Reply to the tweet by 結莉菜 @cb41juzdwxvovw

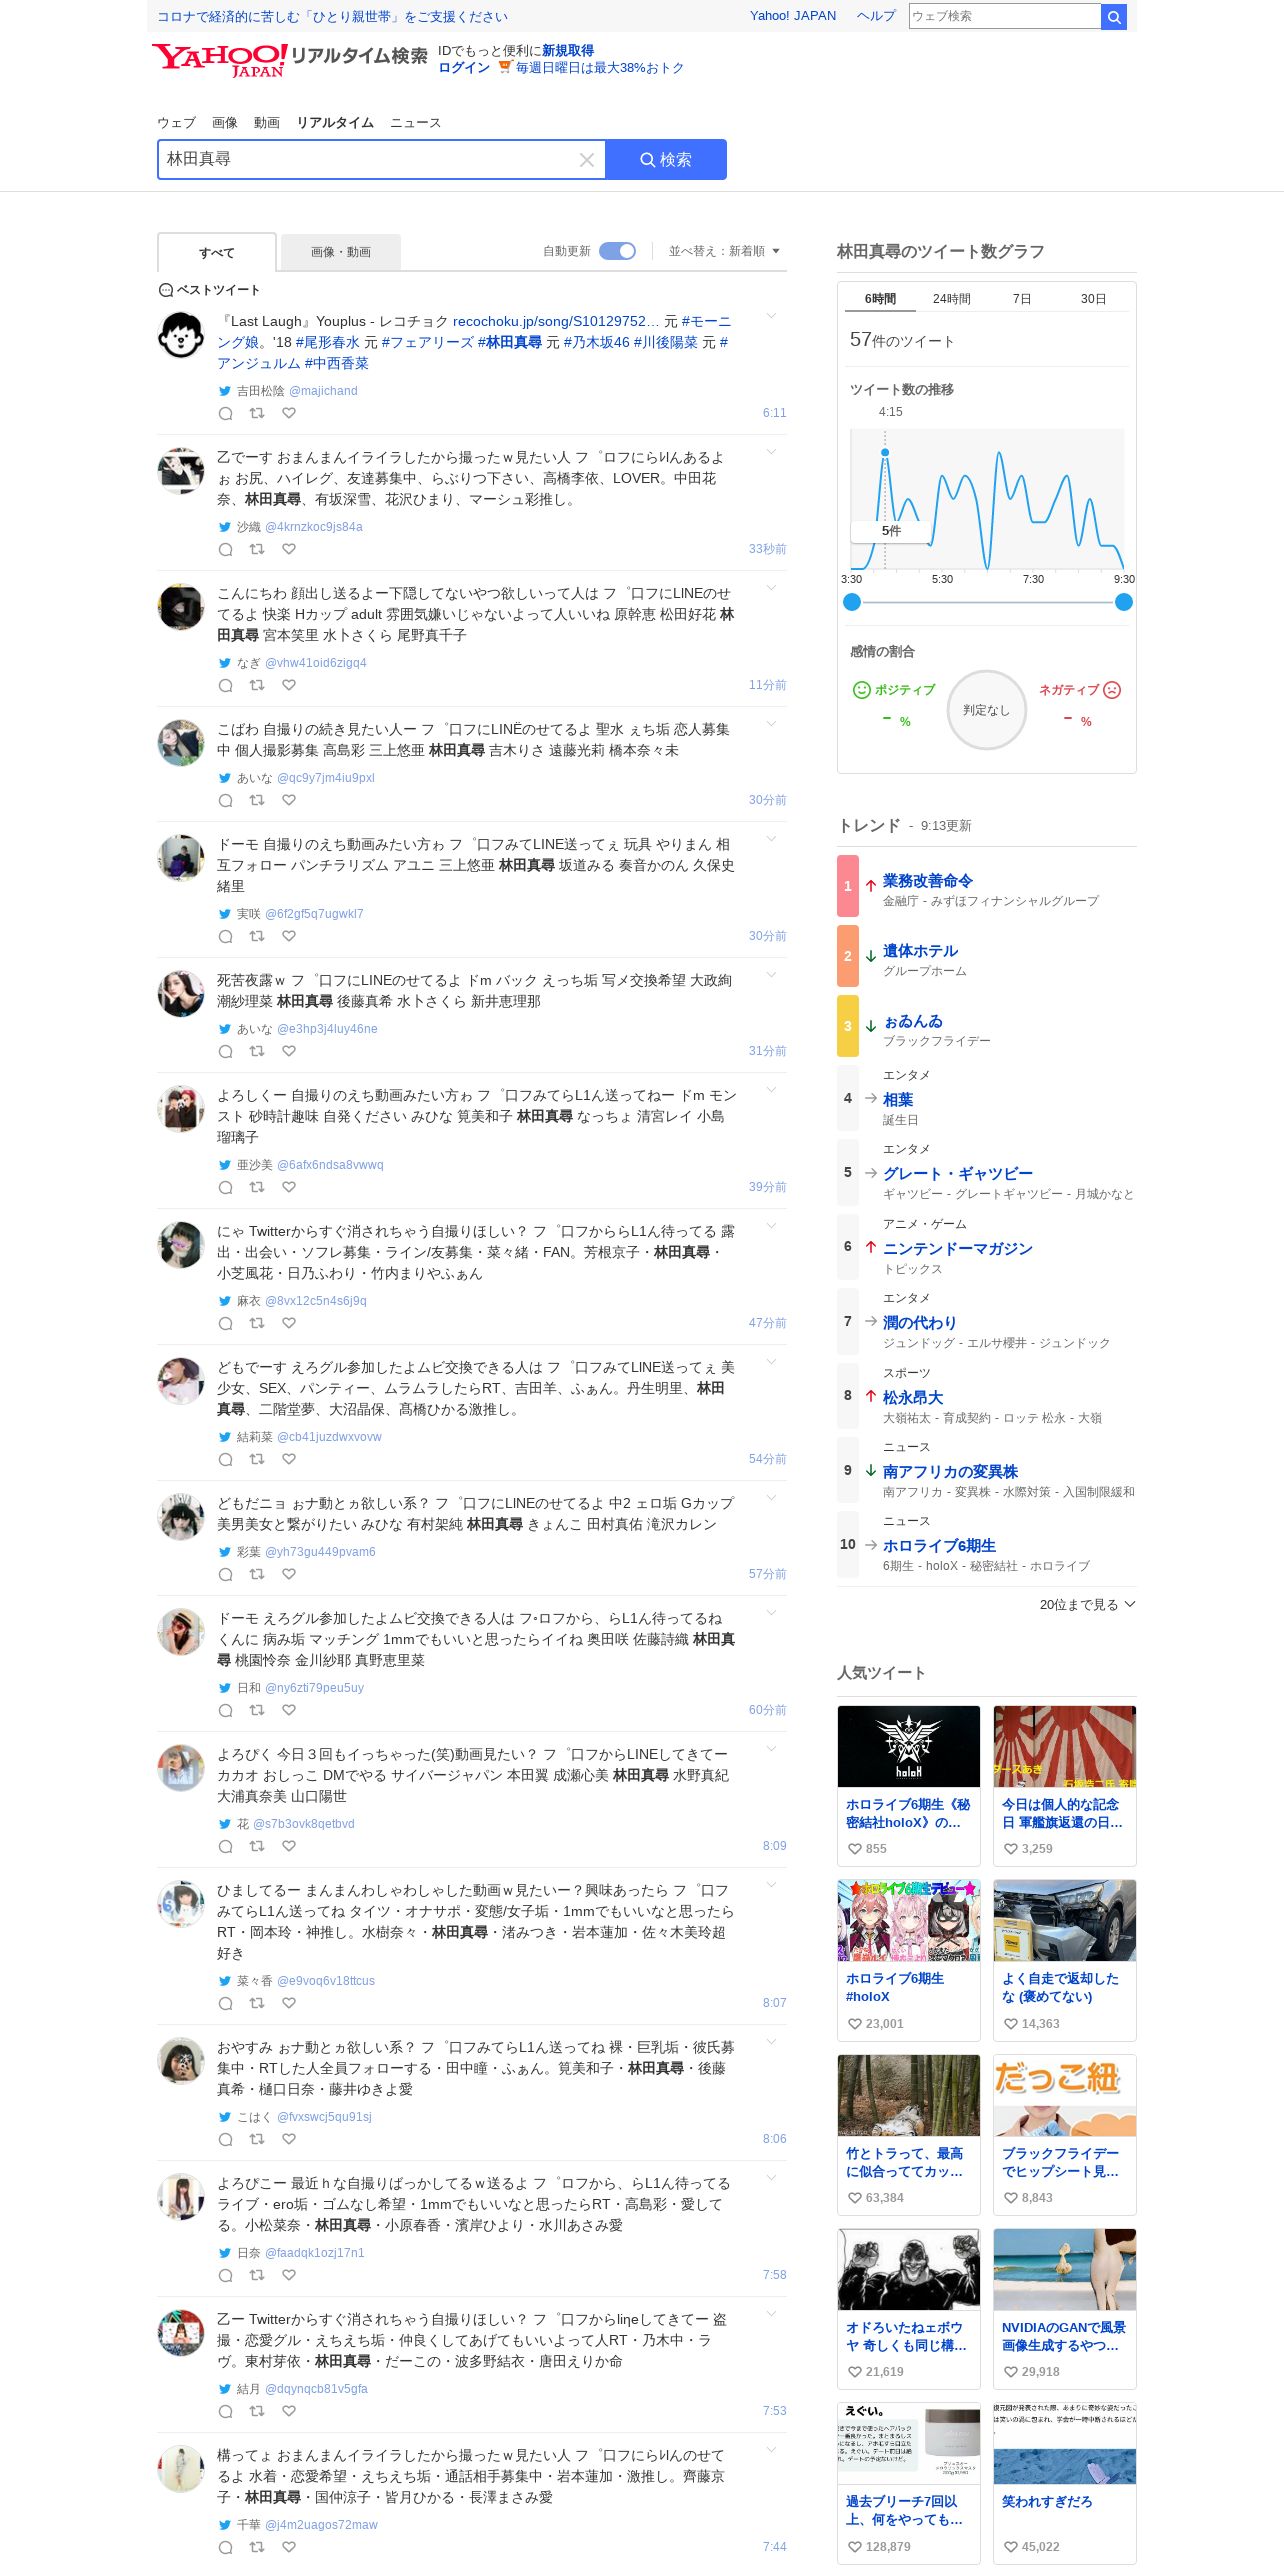pyautogui.click(x=225, y=1459)
